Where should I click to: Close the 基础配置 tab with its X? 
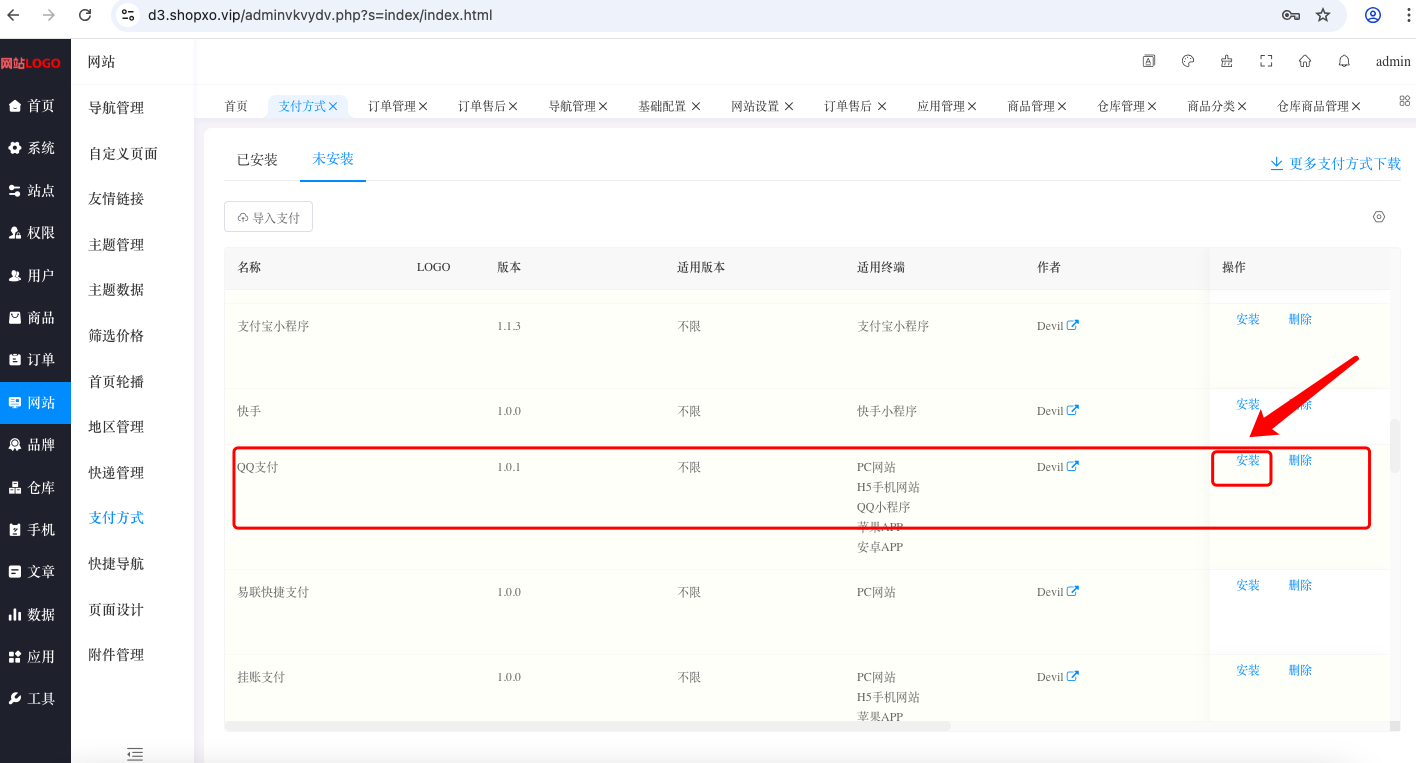(x=695, y=106)
